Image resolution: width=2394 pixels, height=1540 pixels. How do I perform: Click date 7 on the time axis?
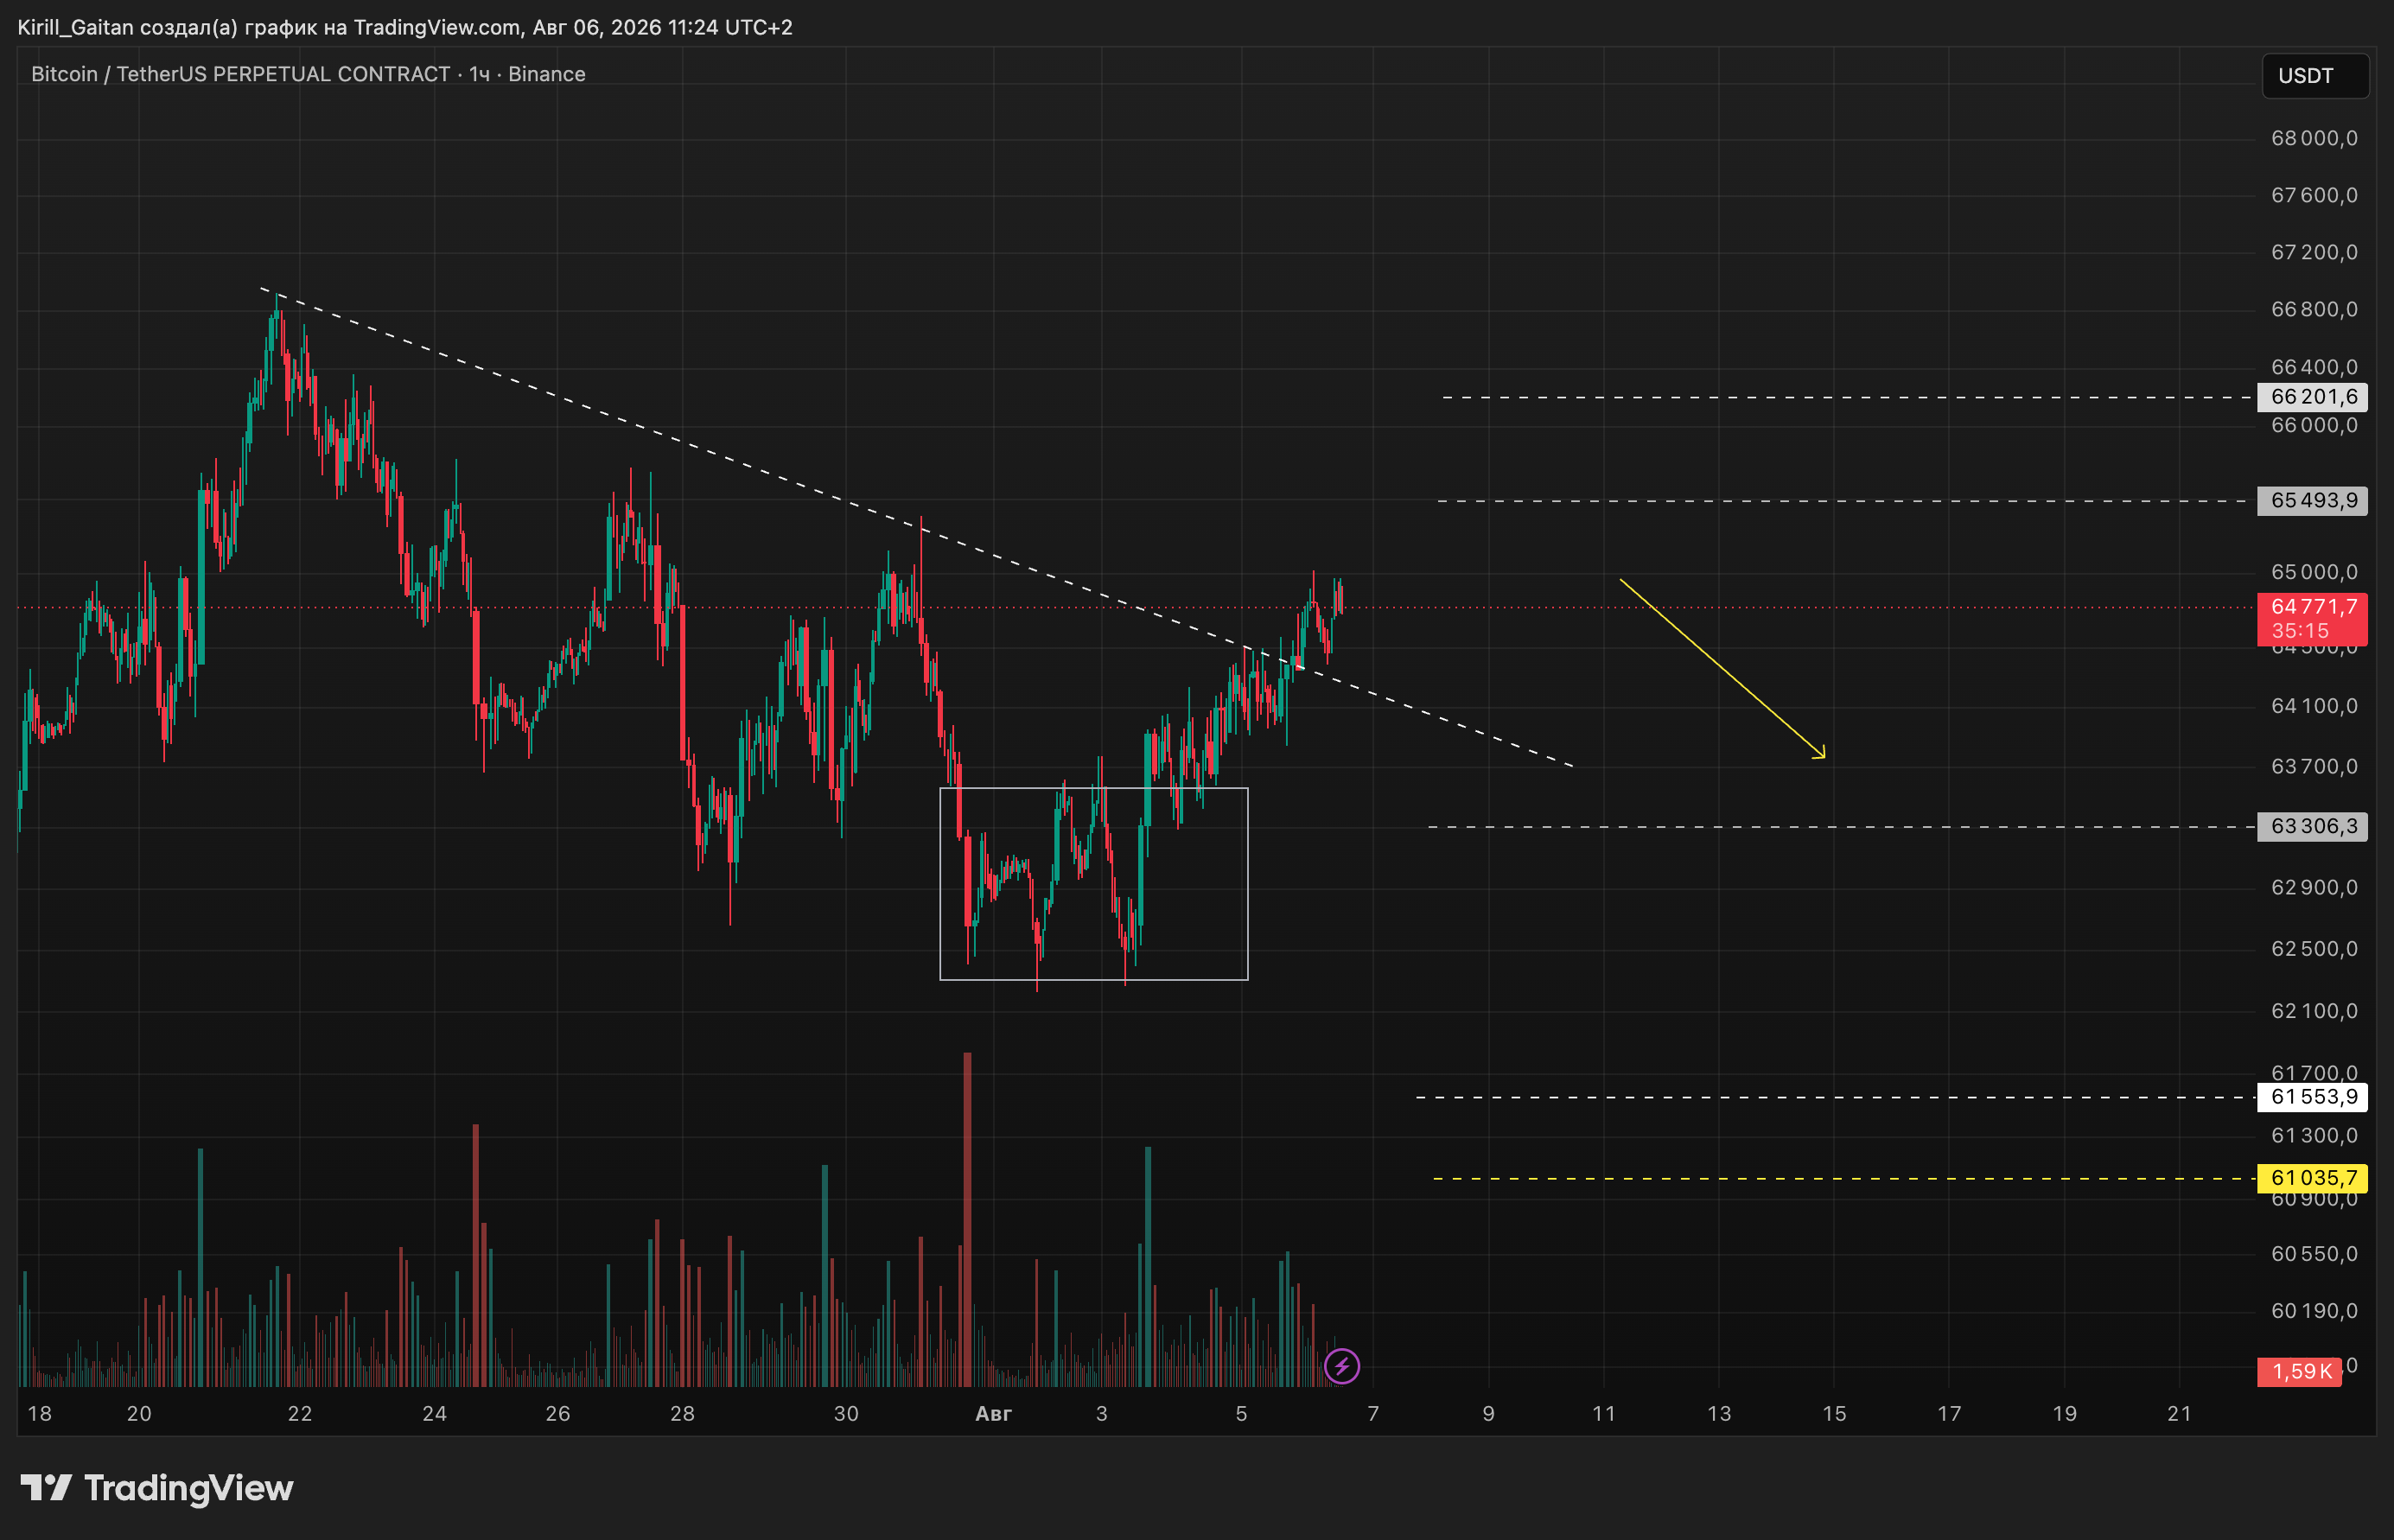tap(1373, 1413)
